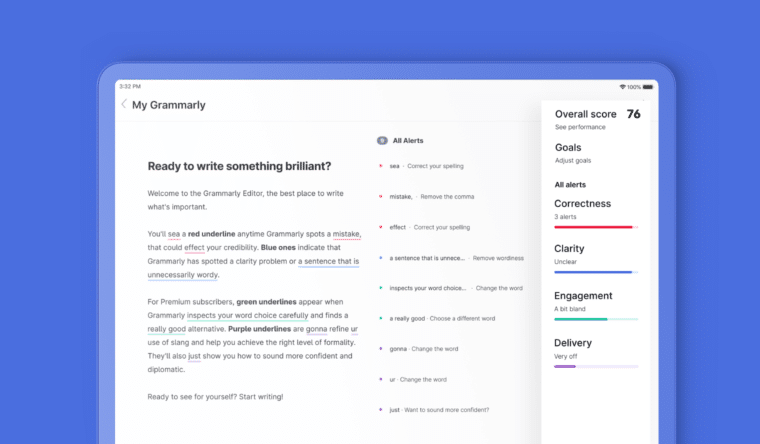Check the Wi-Fi icon in the status bar
This screenshot has height=444, width=760.
click(622, 87)
